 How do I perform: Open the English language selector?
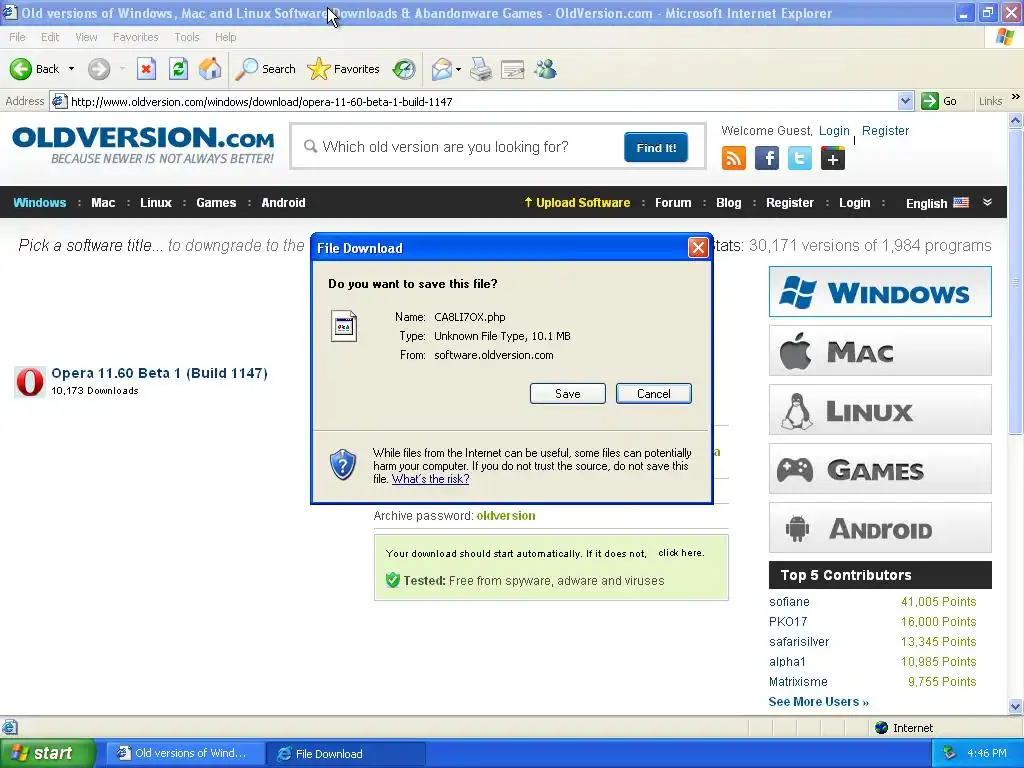tap(937, 203)
